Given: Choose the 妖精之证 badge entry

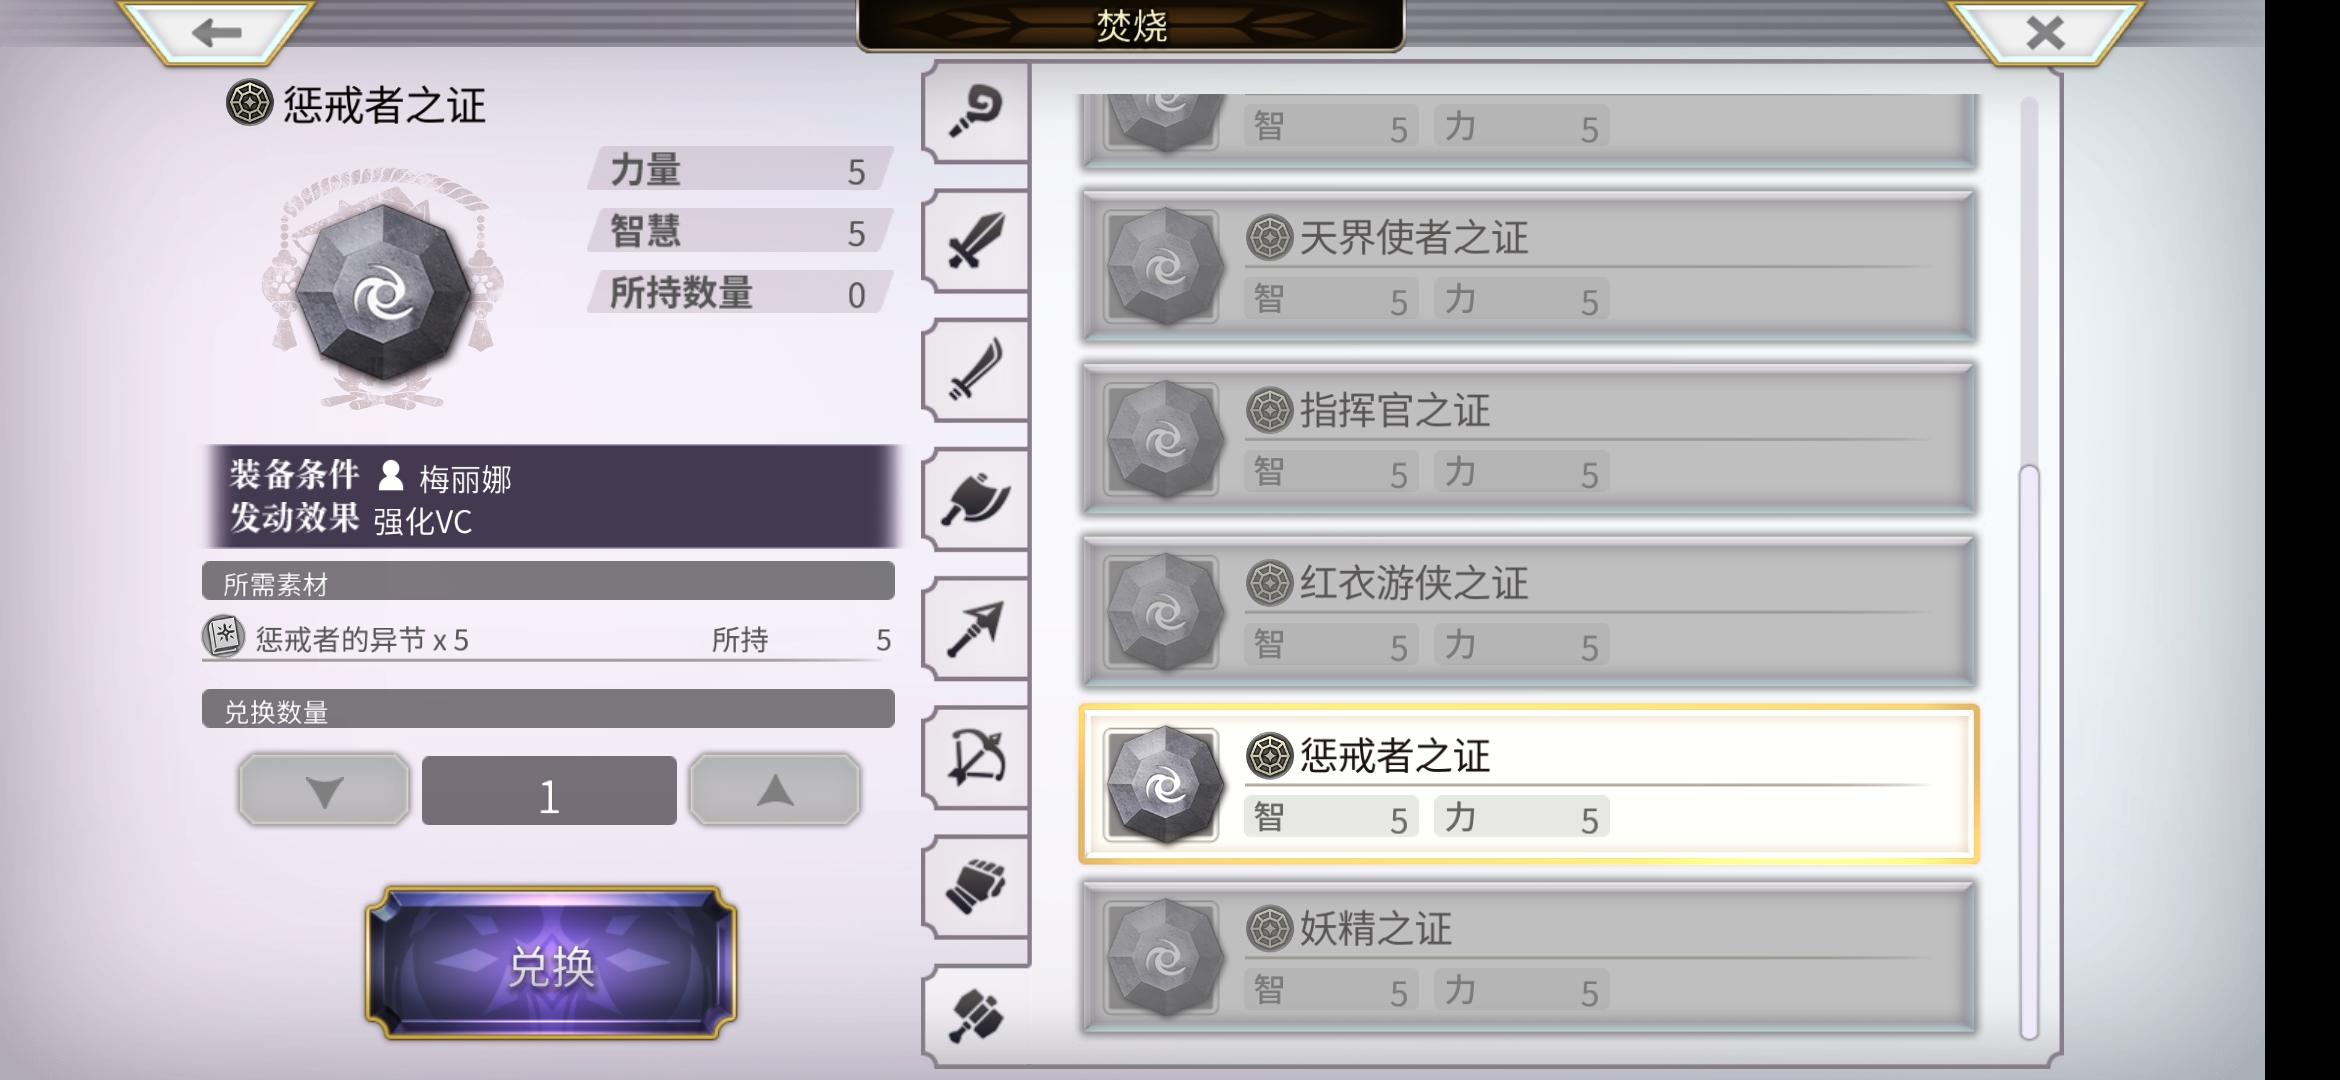Looking at the screenshot, I should (x=1529, y=957).
